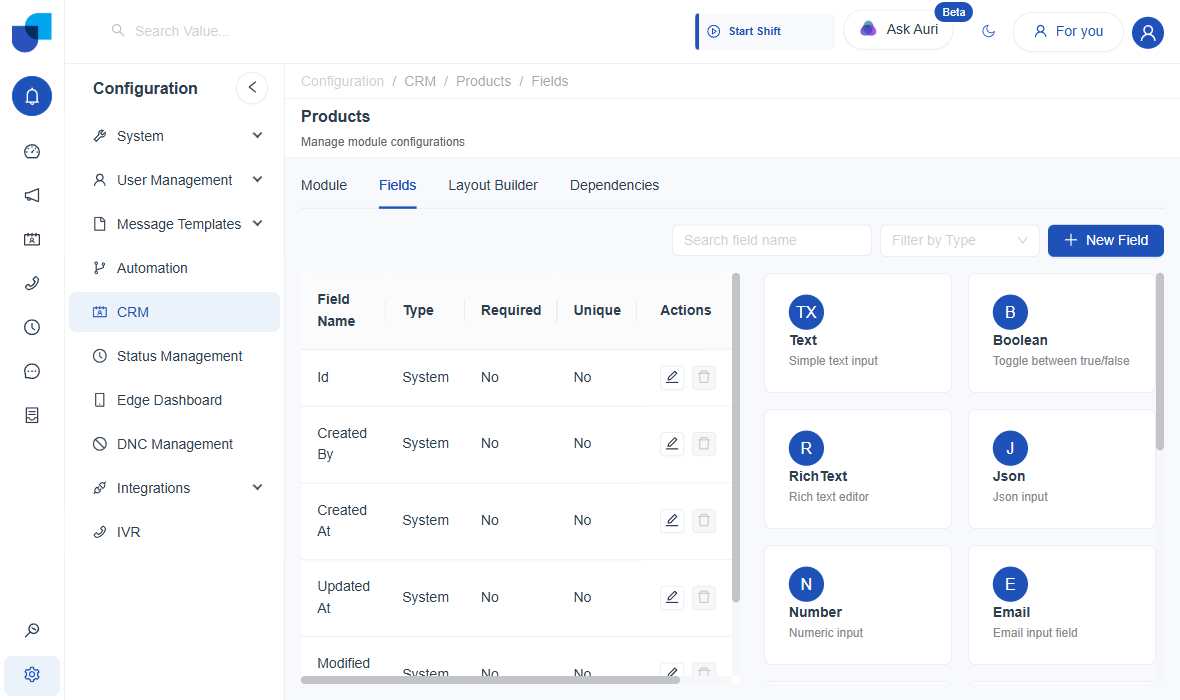The height and width of the screenshot is (700, 1180).
Task: Expand the User Management section
Action: tap(175, 180)
